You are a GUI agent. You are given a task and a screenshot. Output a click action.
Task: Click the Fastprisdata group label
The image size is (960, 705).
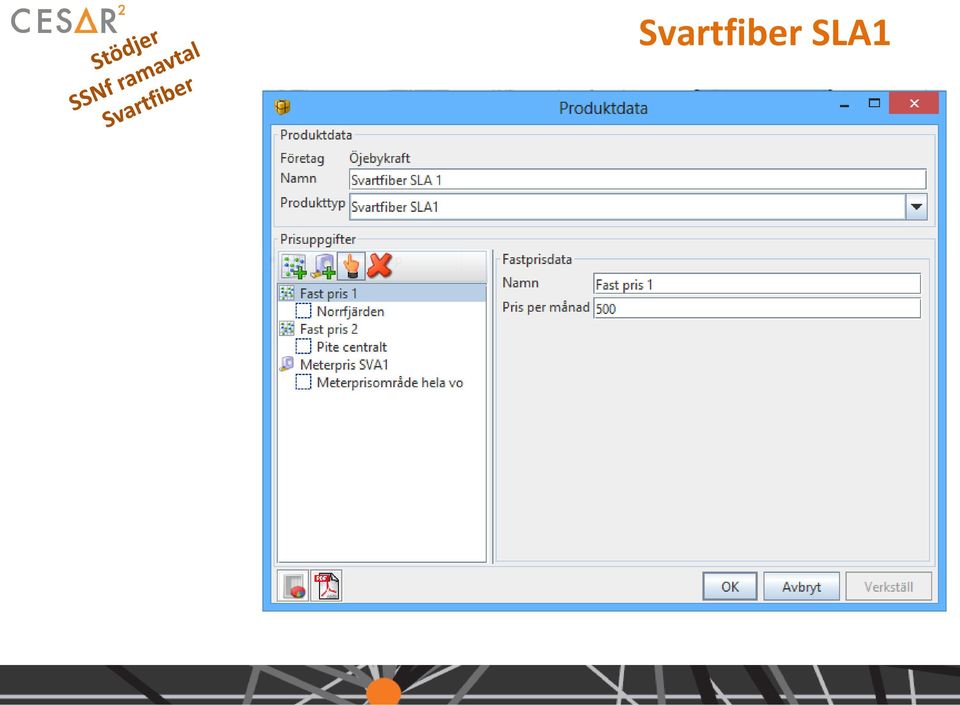[x=537, y=259]
